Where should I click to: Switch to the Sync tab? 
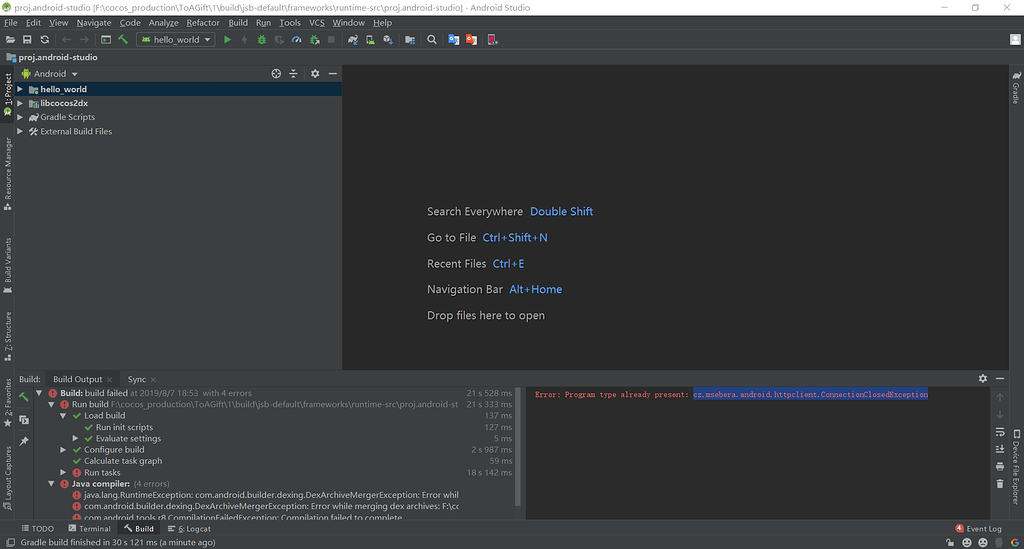[137, 379]
